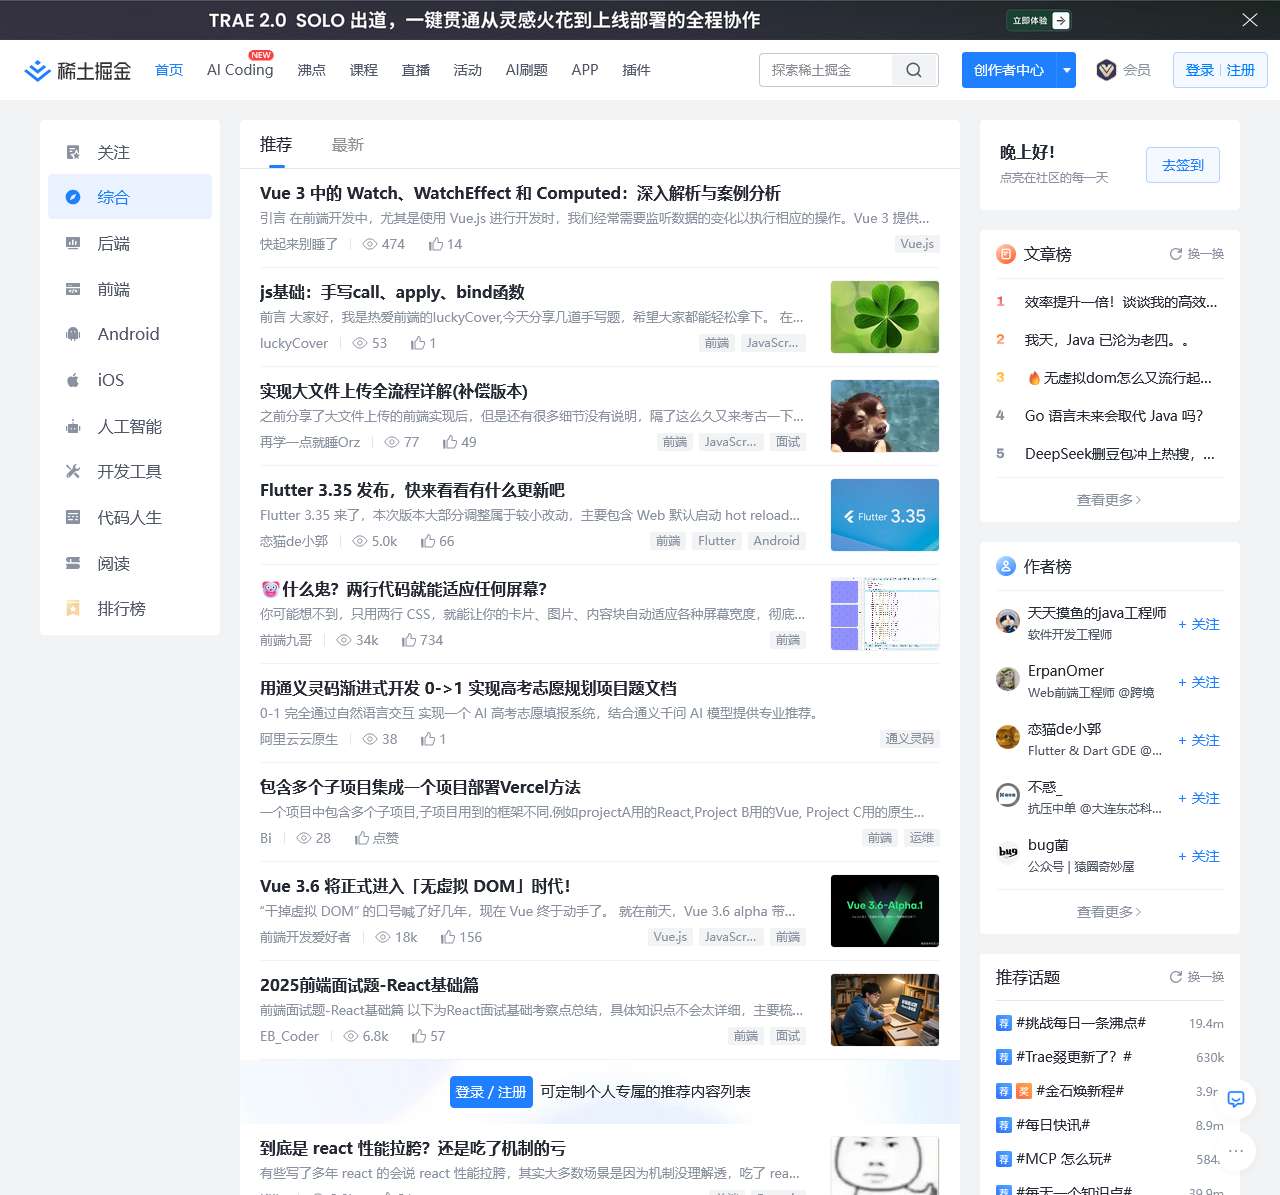Viewport: 1280px width, 1195px height.
Task: Follow 天天摸鱼的java工程师
Action: click(x=1198, y=624)
